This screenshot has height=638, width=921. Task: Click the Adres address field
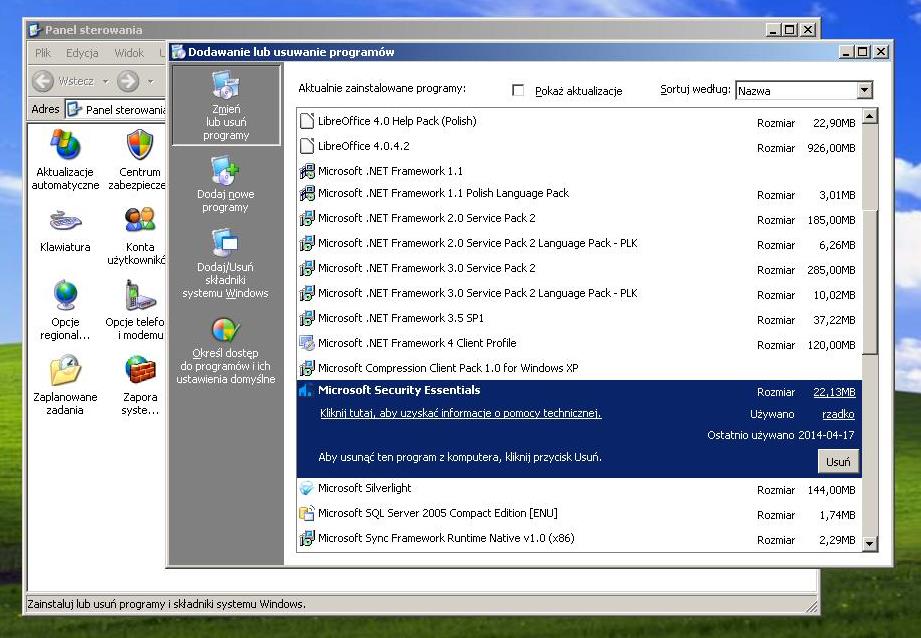click(116, 109)
